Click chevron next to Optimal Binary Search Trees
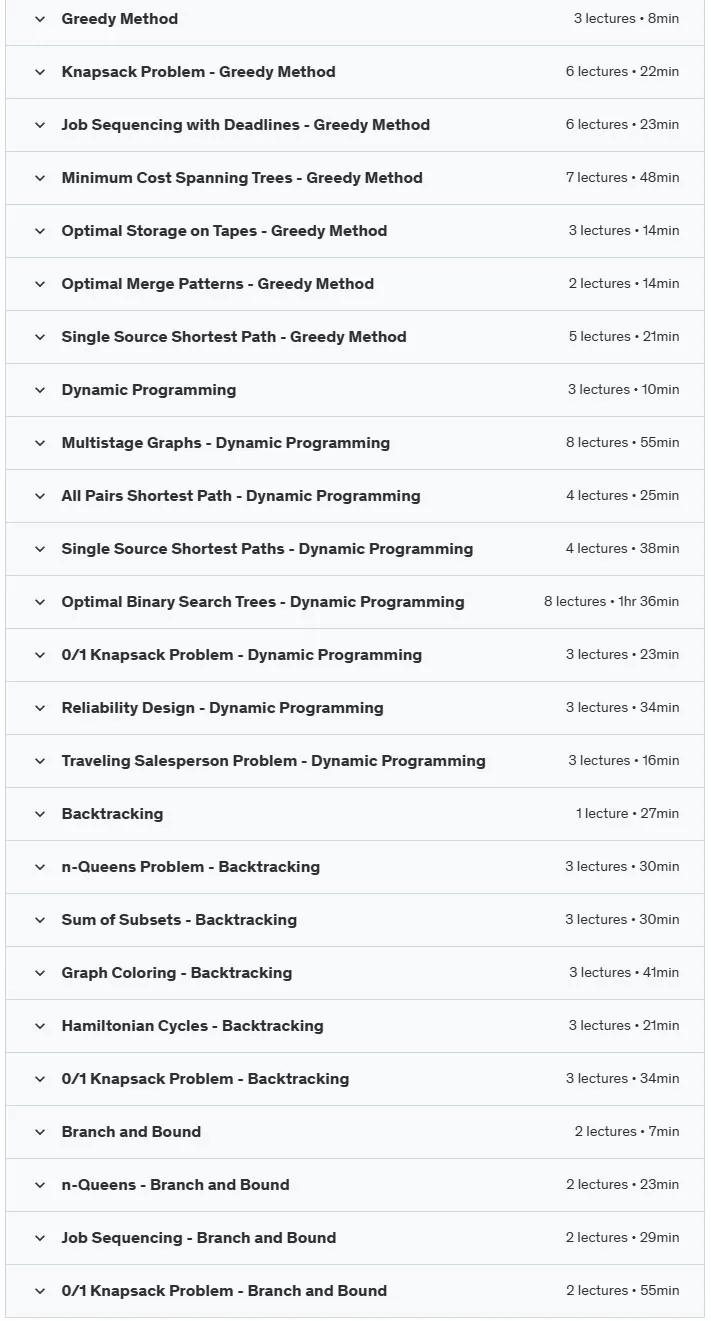The height and width of the screenshot is (1321, 711). point(40,602)
